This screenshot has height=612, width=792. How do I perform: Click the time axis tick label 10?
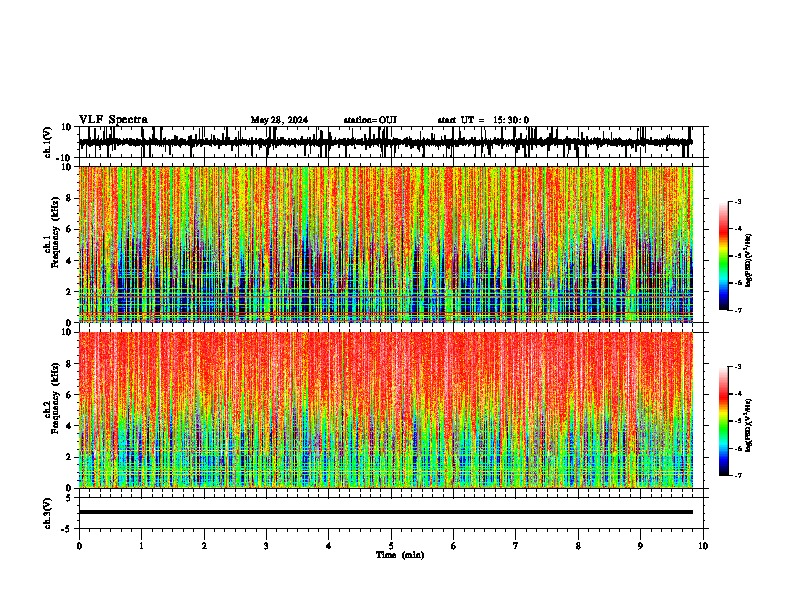pyautogui.click(x=703, y=546)
